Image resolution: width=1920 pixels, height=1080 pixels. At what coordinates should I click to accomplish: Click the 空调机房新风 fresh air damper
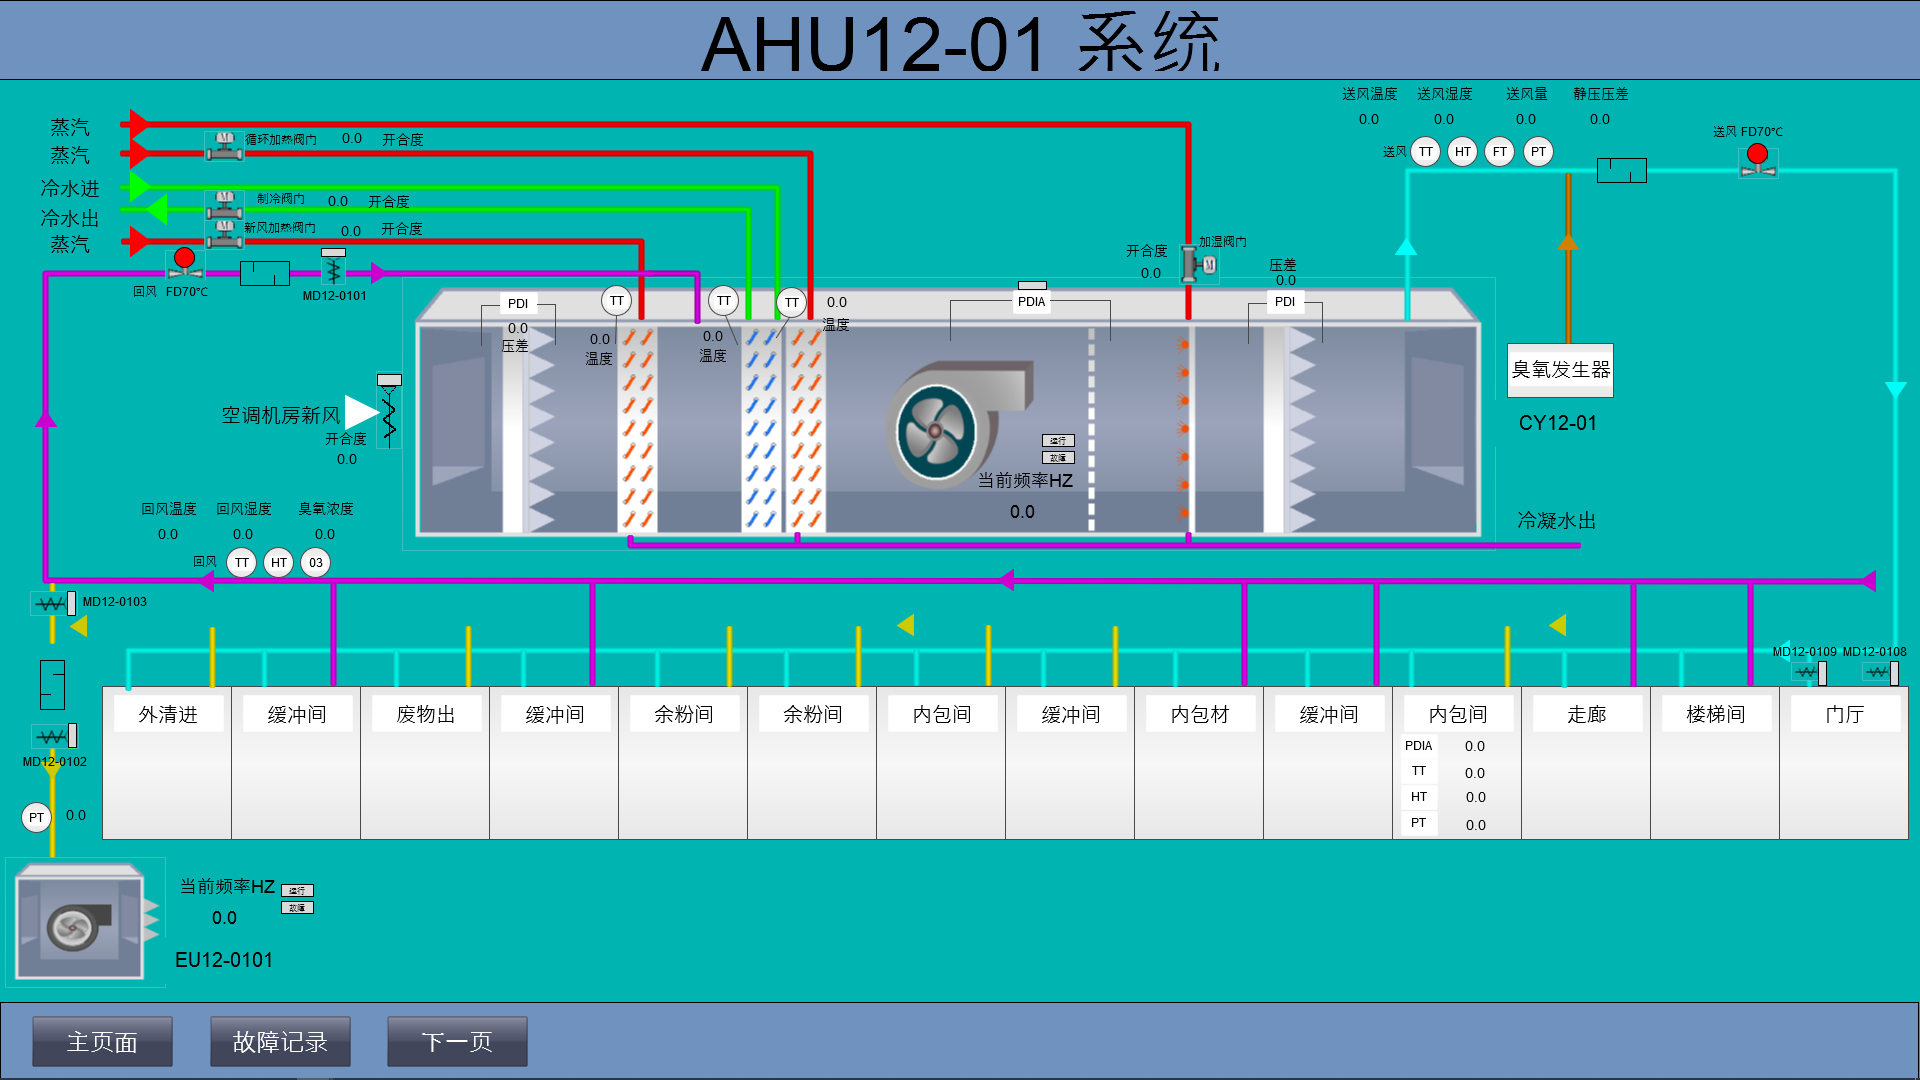coord(389,411)
